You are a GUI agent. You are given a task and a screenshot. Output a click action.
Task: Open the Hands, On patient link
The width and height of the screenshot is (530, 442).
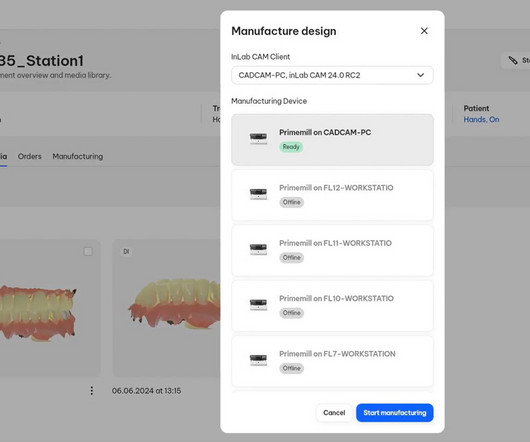click(481, 120)
